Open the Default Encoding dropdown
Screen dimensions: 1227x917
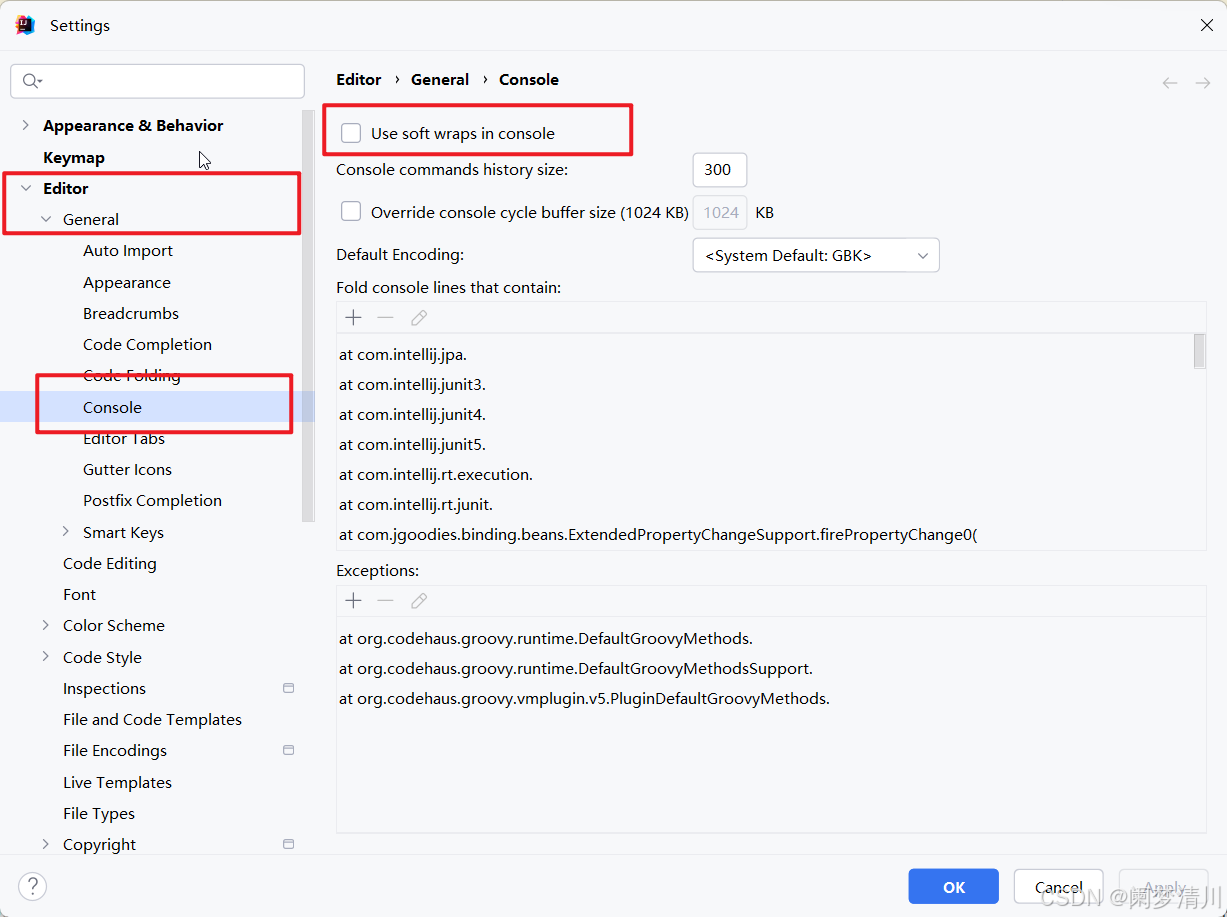tap(816, 255)
